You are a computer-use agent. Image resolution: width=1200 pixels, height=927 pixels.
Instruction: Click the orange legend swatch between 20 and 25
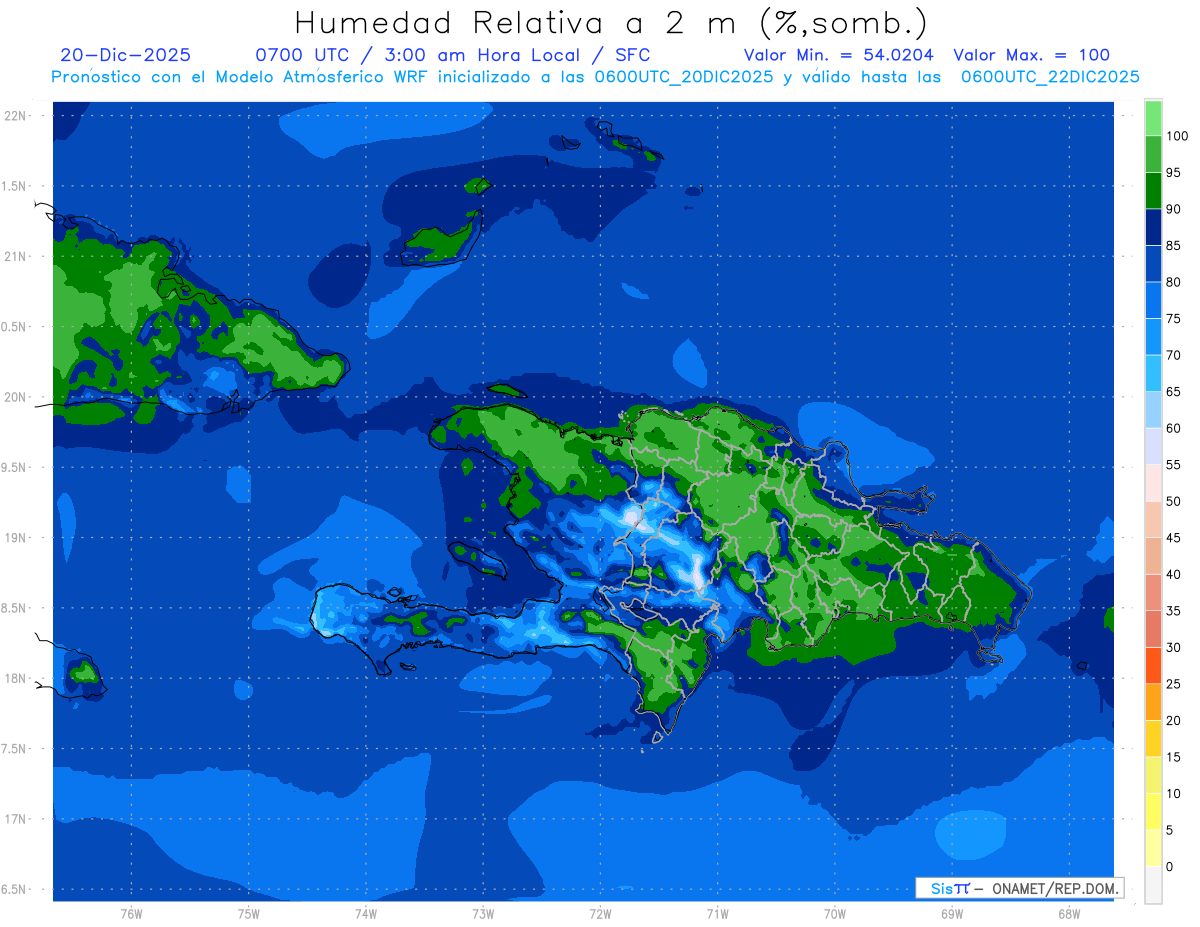(1153, 701)
